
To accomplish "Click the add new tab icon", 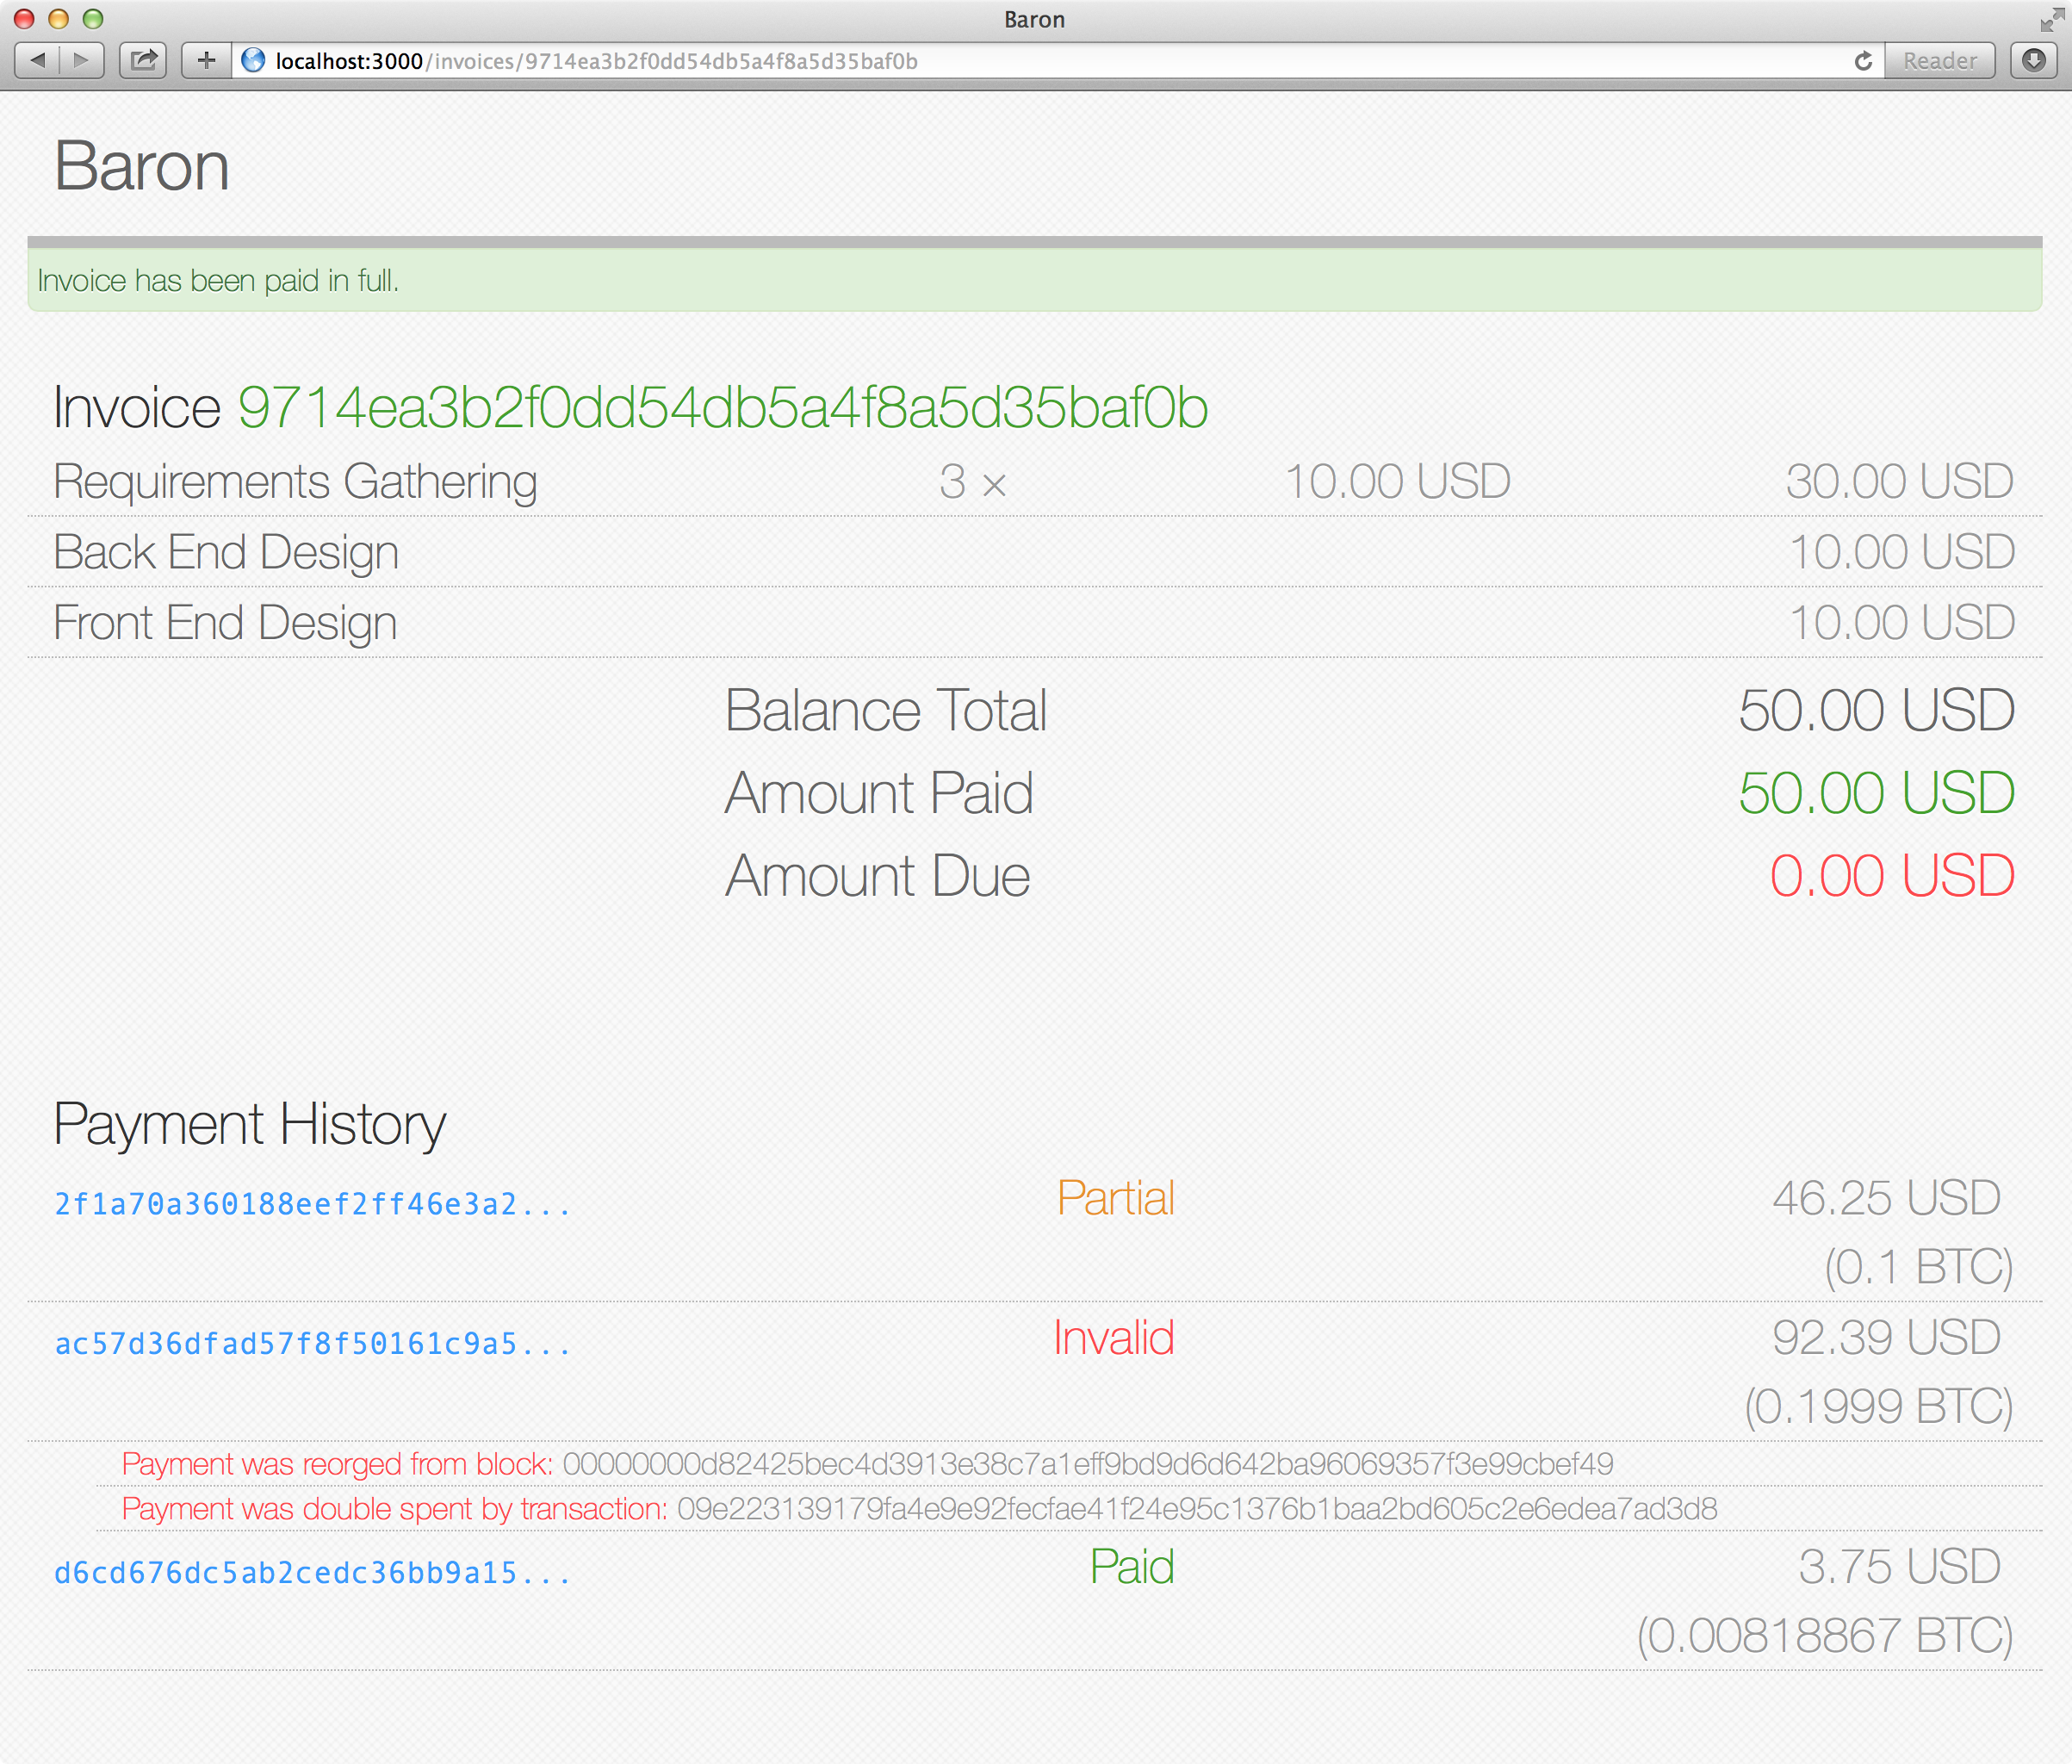I will (x=207, y=59).
